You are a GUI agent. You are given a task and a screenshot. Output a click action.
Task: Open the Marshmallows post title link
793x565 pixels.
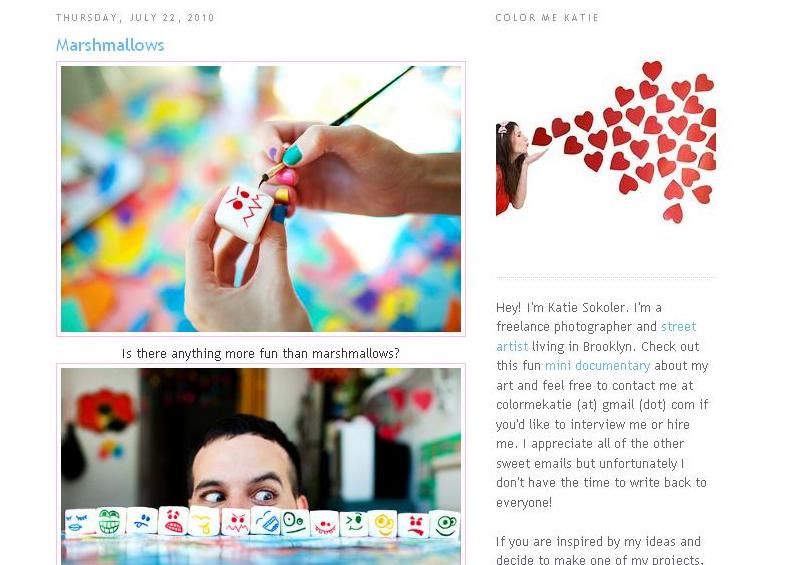click(x=110, y=45)
